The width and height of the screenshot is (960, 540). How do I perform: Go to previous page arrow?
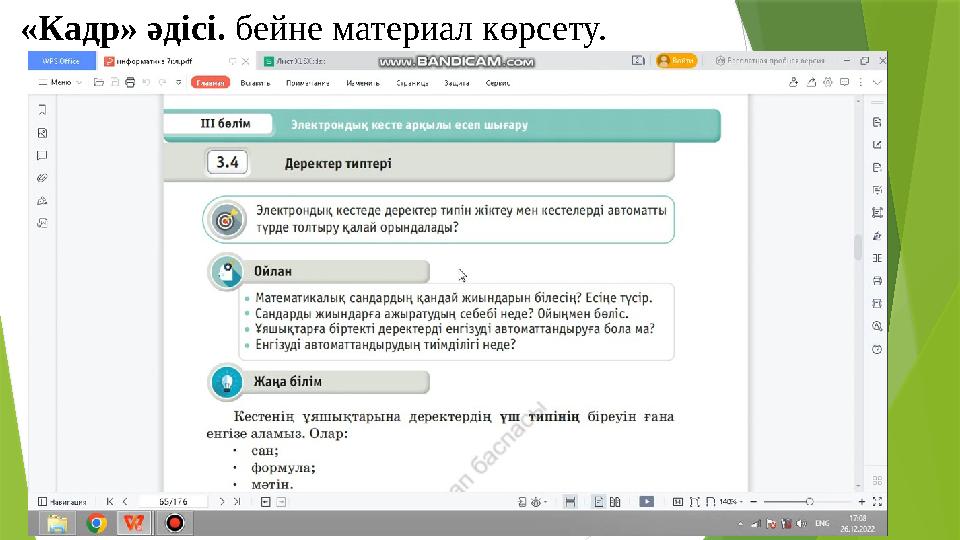click(x=125, y=501)
